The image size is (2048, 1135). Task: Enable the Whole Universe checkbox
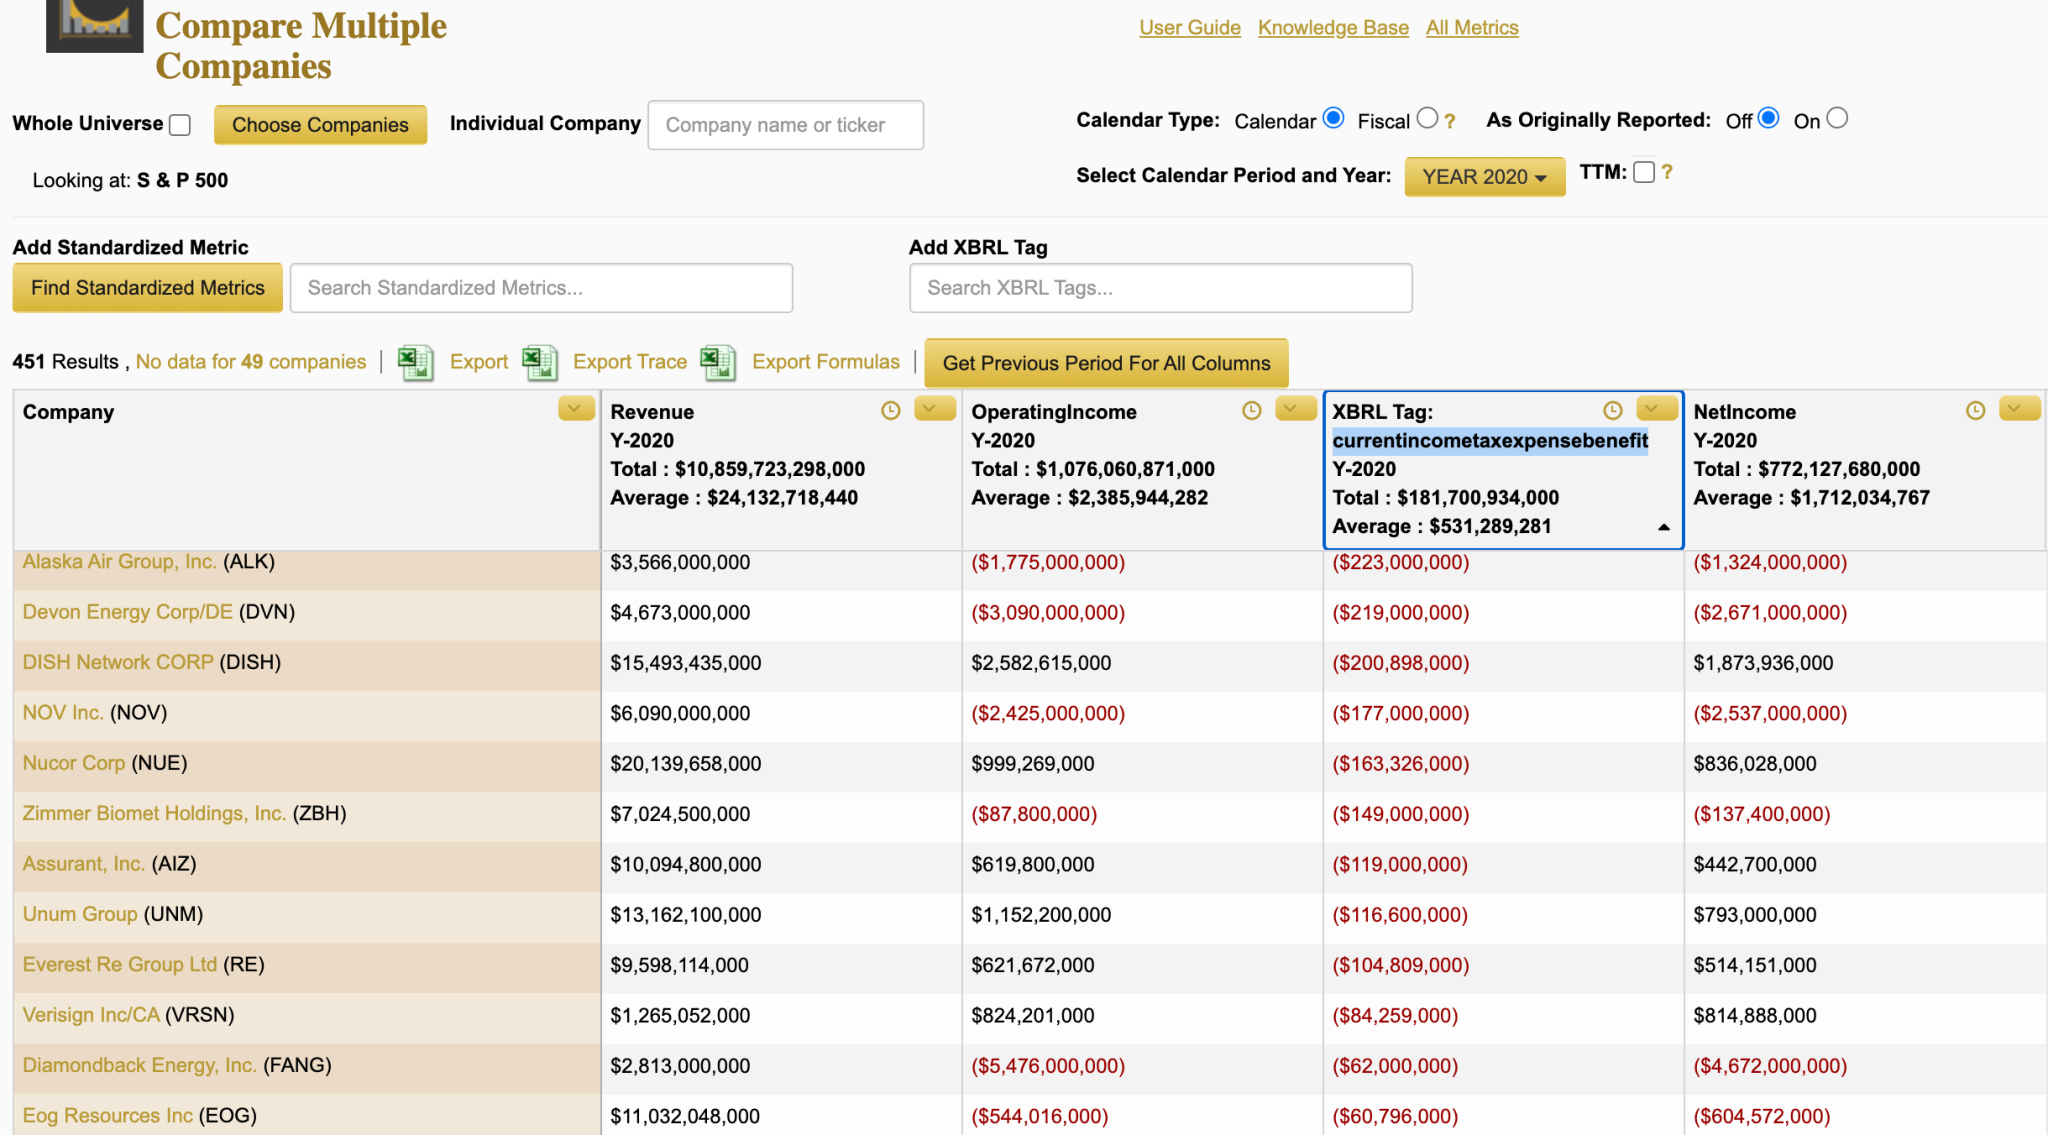pos(180,125)
